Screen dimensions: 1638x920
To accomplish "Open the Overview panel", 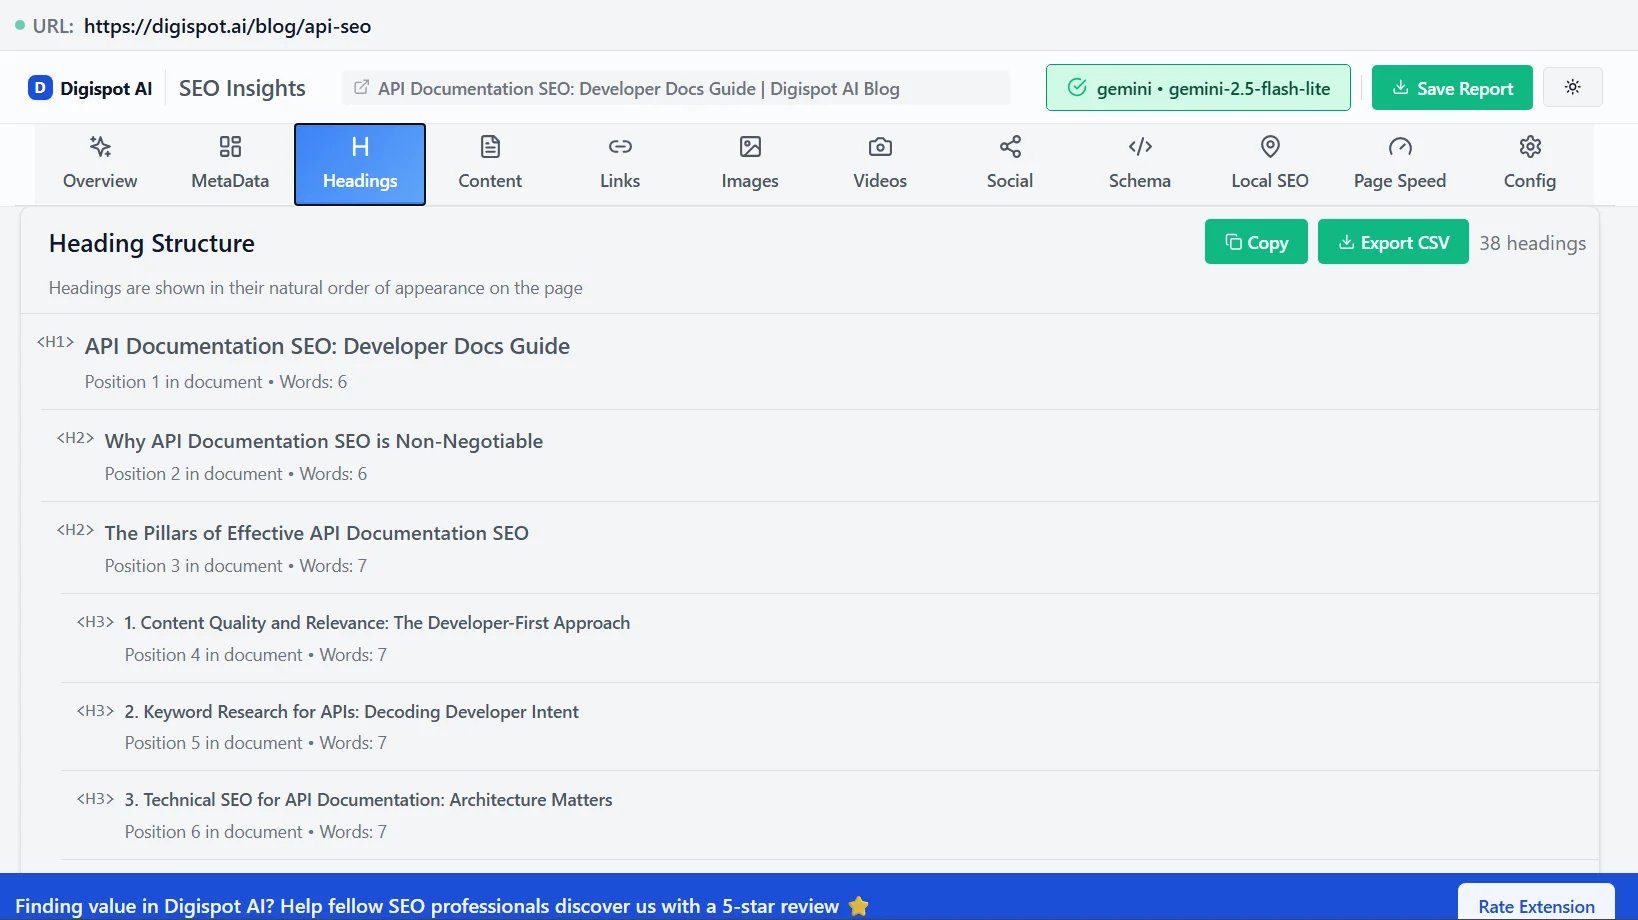I will tap(100, 162).
